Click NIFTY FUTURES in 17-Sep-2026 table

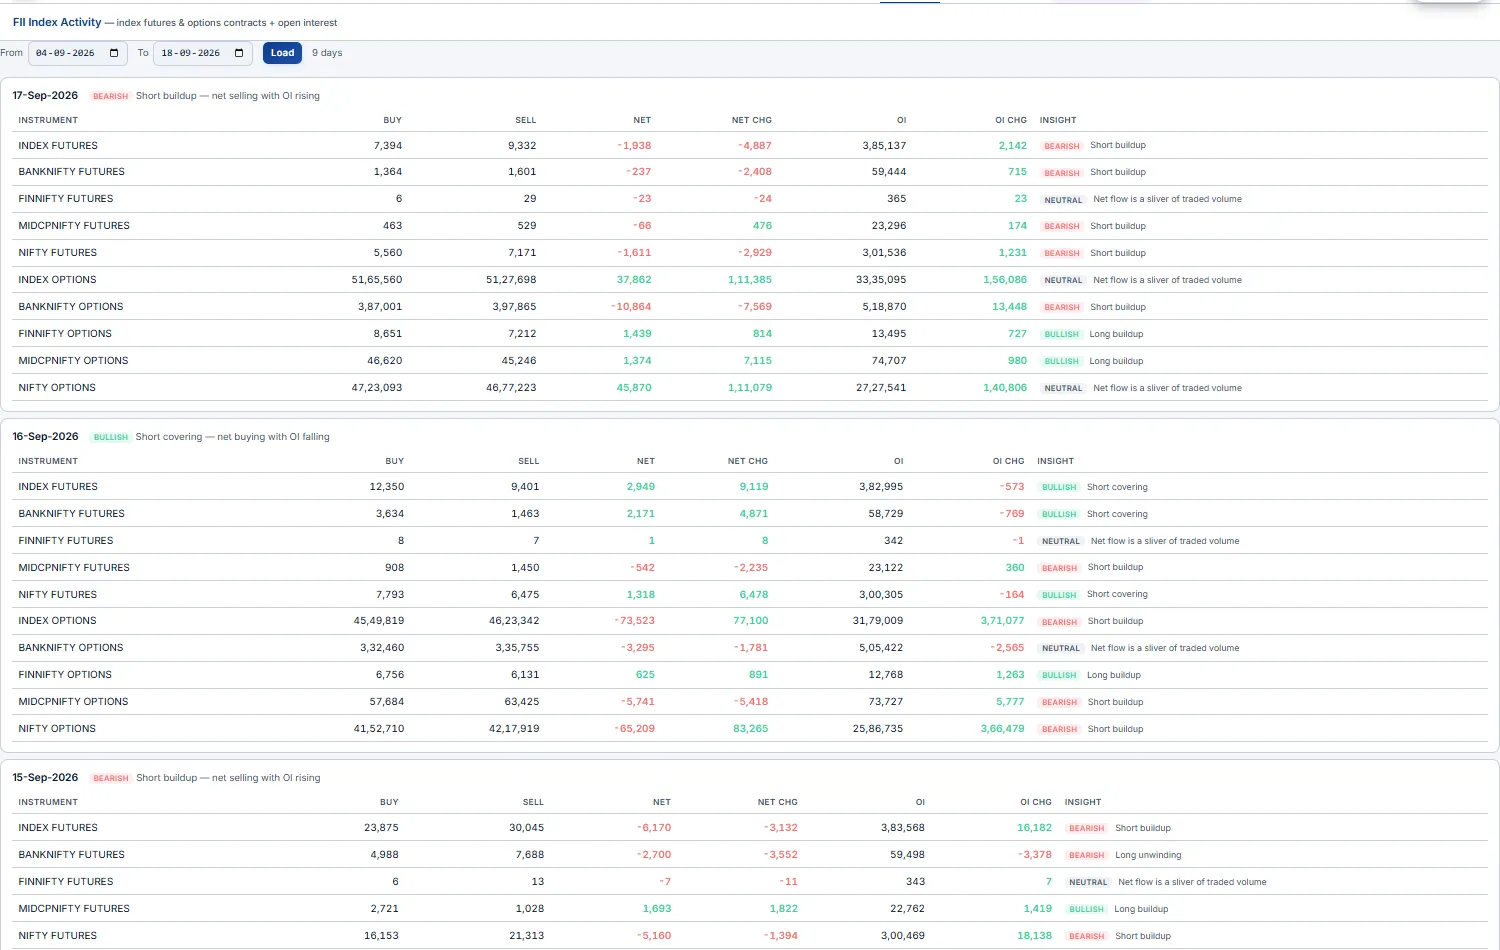pyautogui.click(x=58, y=253)
